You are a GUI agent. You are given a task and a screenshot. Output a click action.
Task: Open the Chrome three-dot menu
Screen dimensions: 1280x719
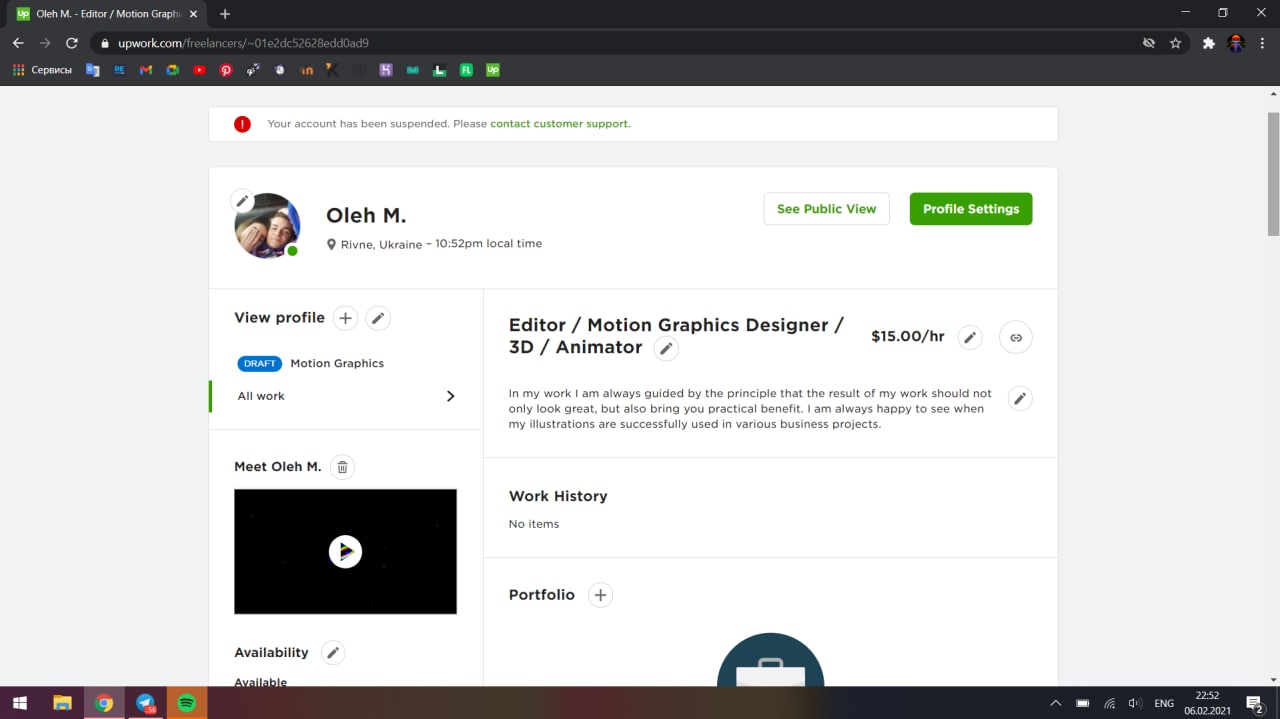coord(1263,43)
